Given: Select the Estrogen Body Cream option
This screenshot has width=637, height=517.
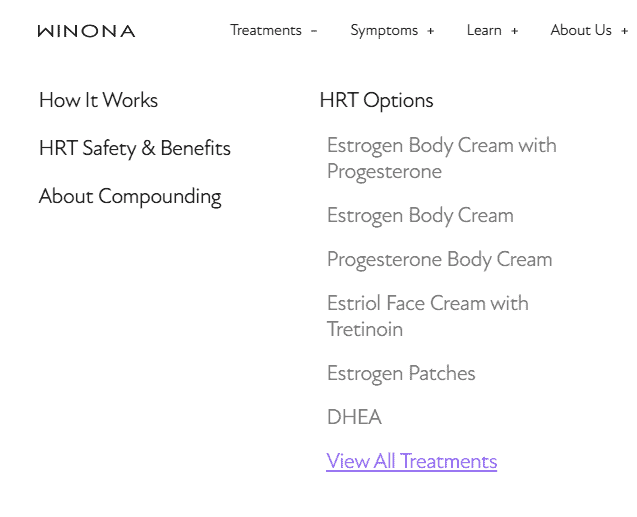Looking at the screenshot, I should [x=420, y=215].
